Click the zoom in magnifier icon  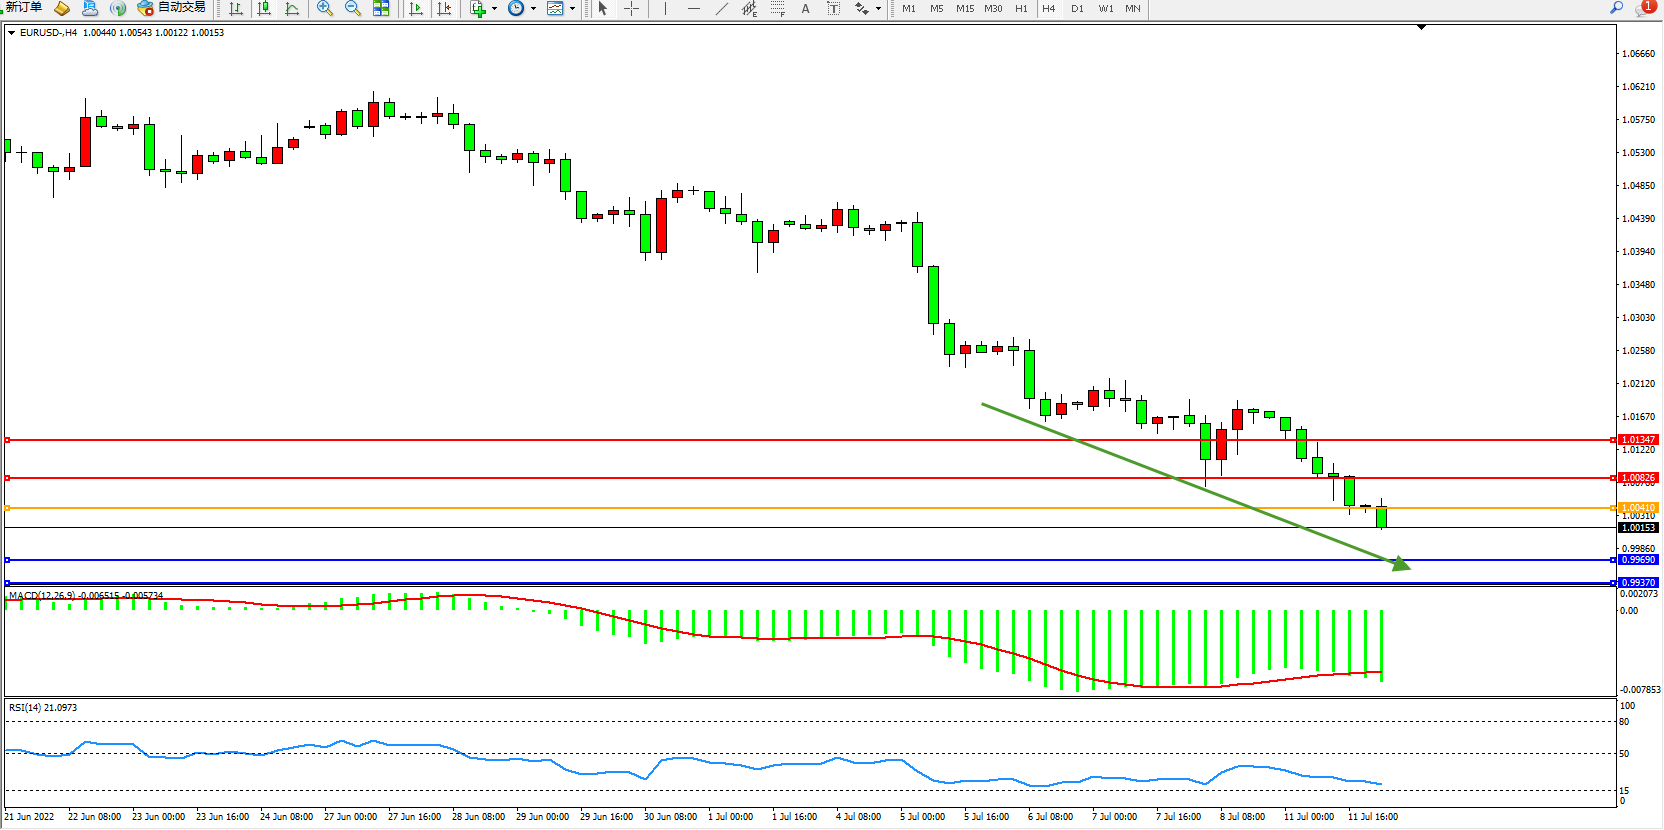tap(325, 8)
